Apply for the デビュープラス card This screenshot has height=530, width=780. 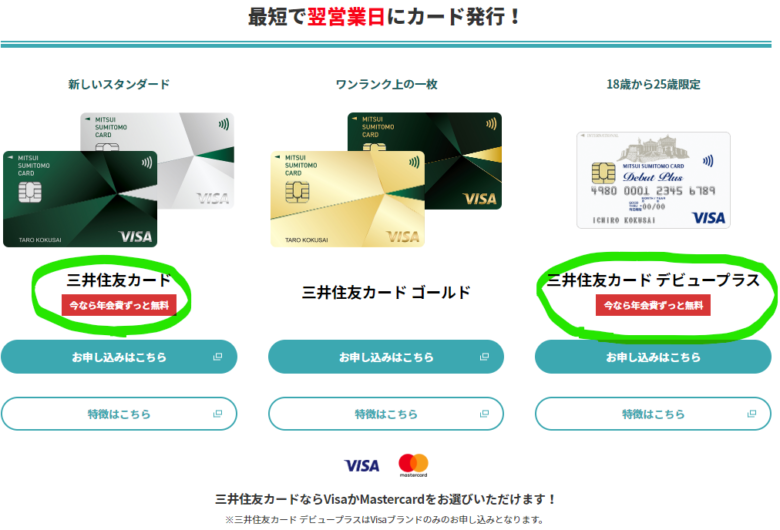(653, 357)
